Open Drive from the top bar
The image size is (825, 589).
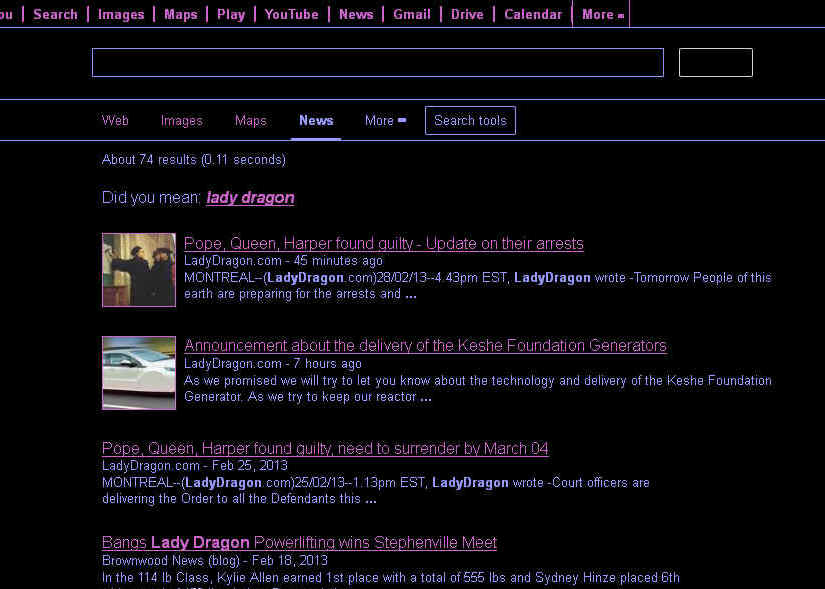467,14
